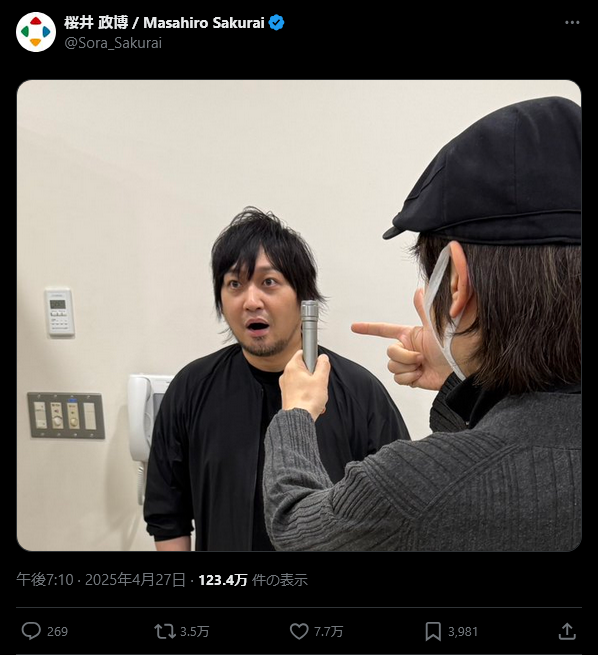Open the three-dot more options menu
Image resolution: width=598 pixels, height=655 pixels.
click(572, 23)
